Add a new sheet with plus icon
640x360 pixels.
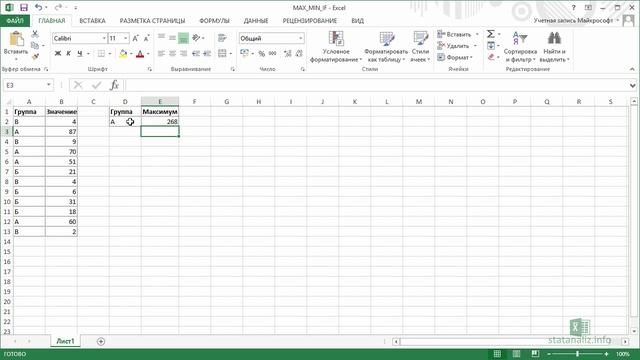coord(101,341)
